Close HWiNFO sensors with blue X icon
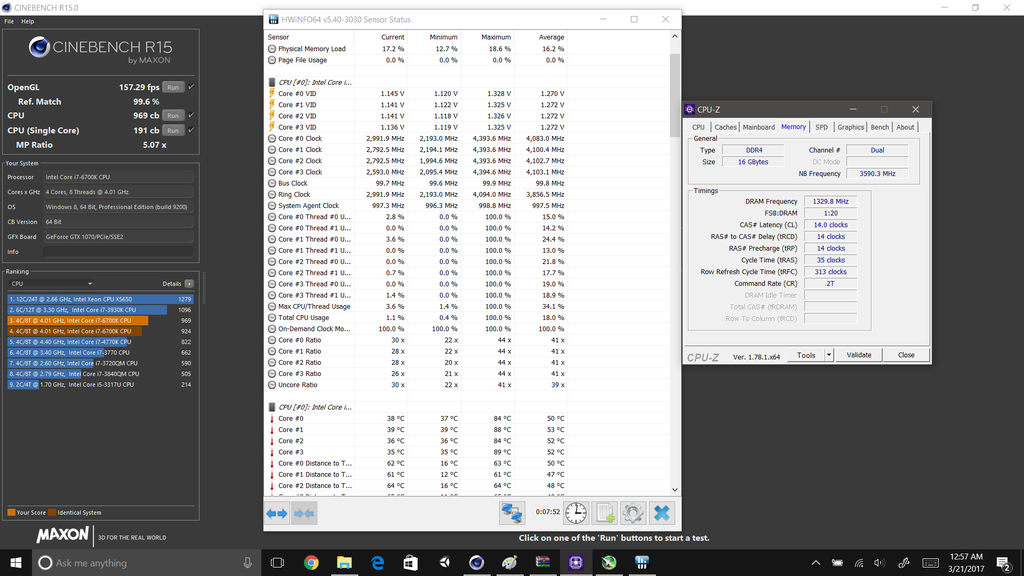Screen dimensions: 1024x576 coord(662,513)
